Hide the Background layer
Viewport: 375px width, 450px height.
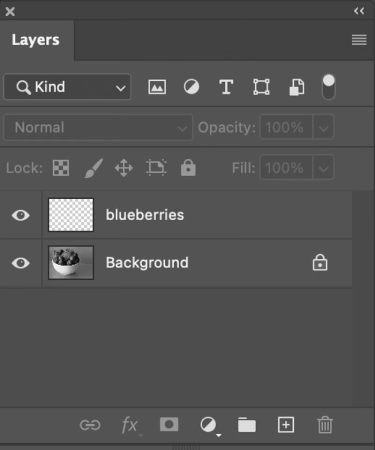coord(21,263)
